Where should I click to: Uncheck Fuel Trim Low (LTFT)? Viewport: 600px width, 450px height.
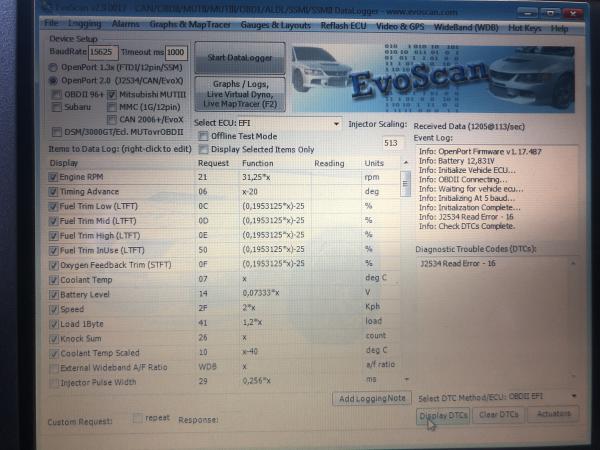[53, 207]
